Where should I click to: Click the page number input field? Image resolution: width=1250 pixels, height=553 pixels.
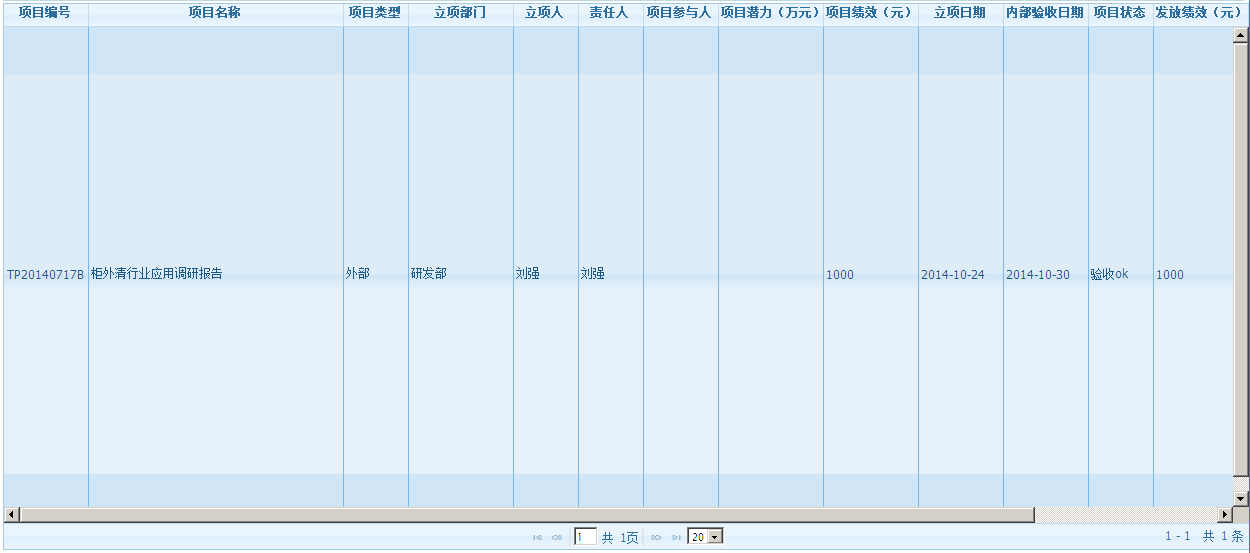pos(585,537)
